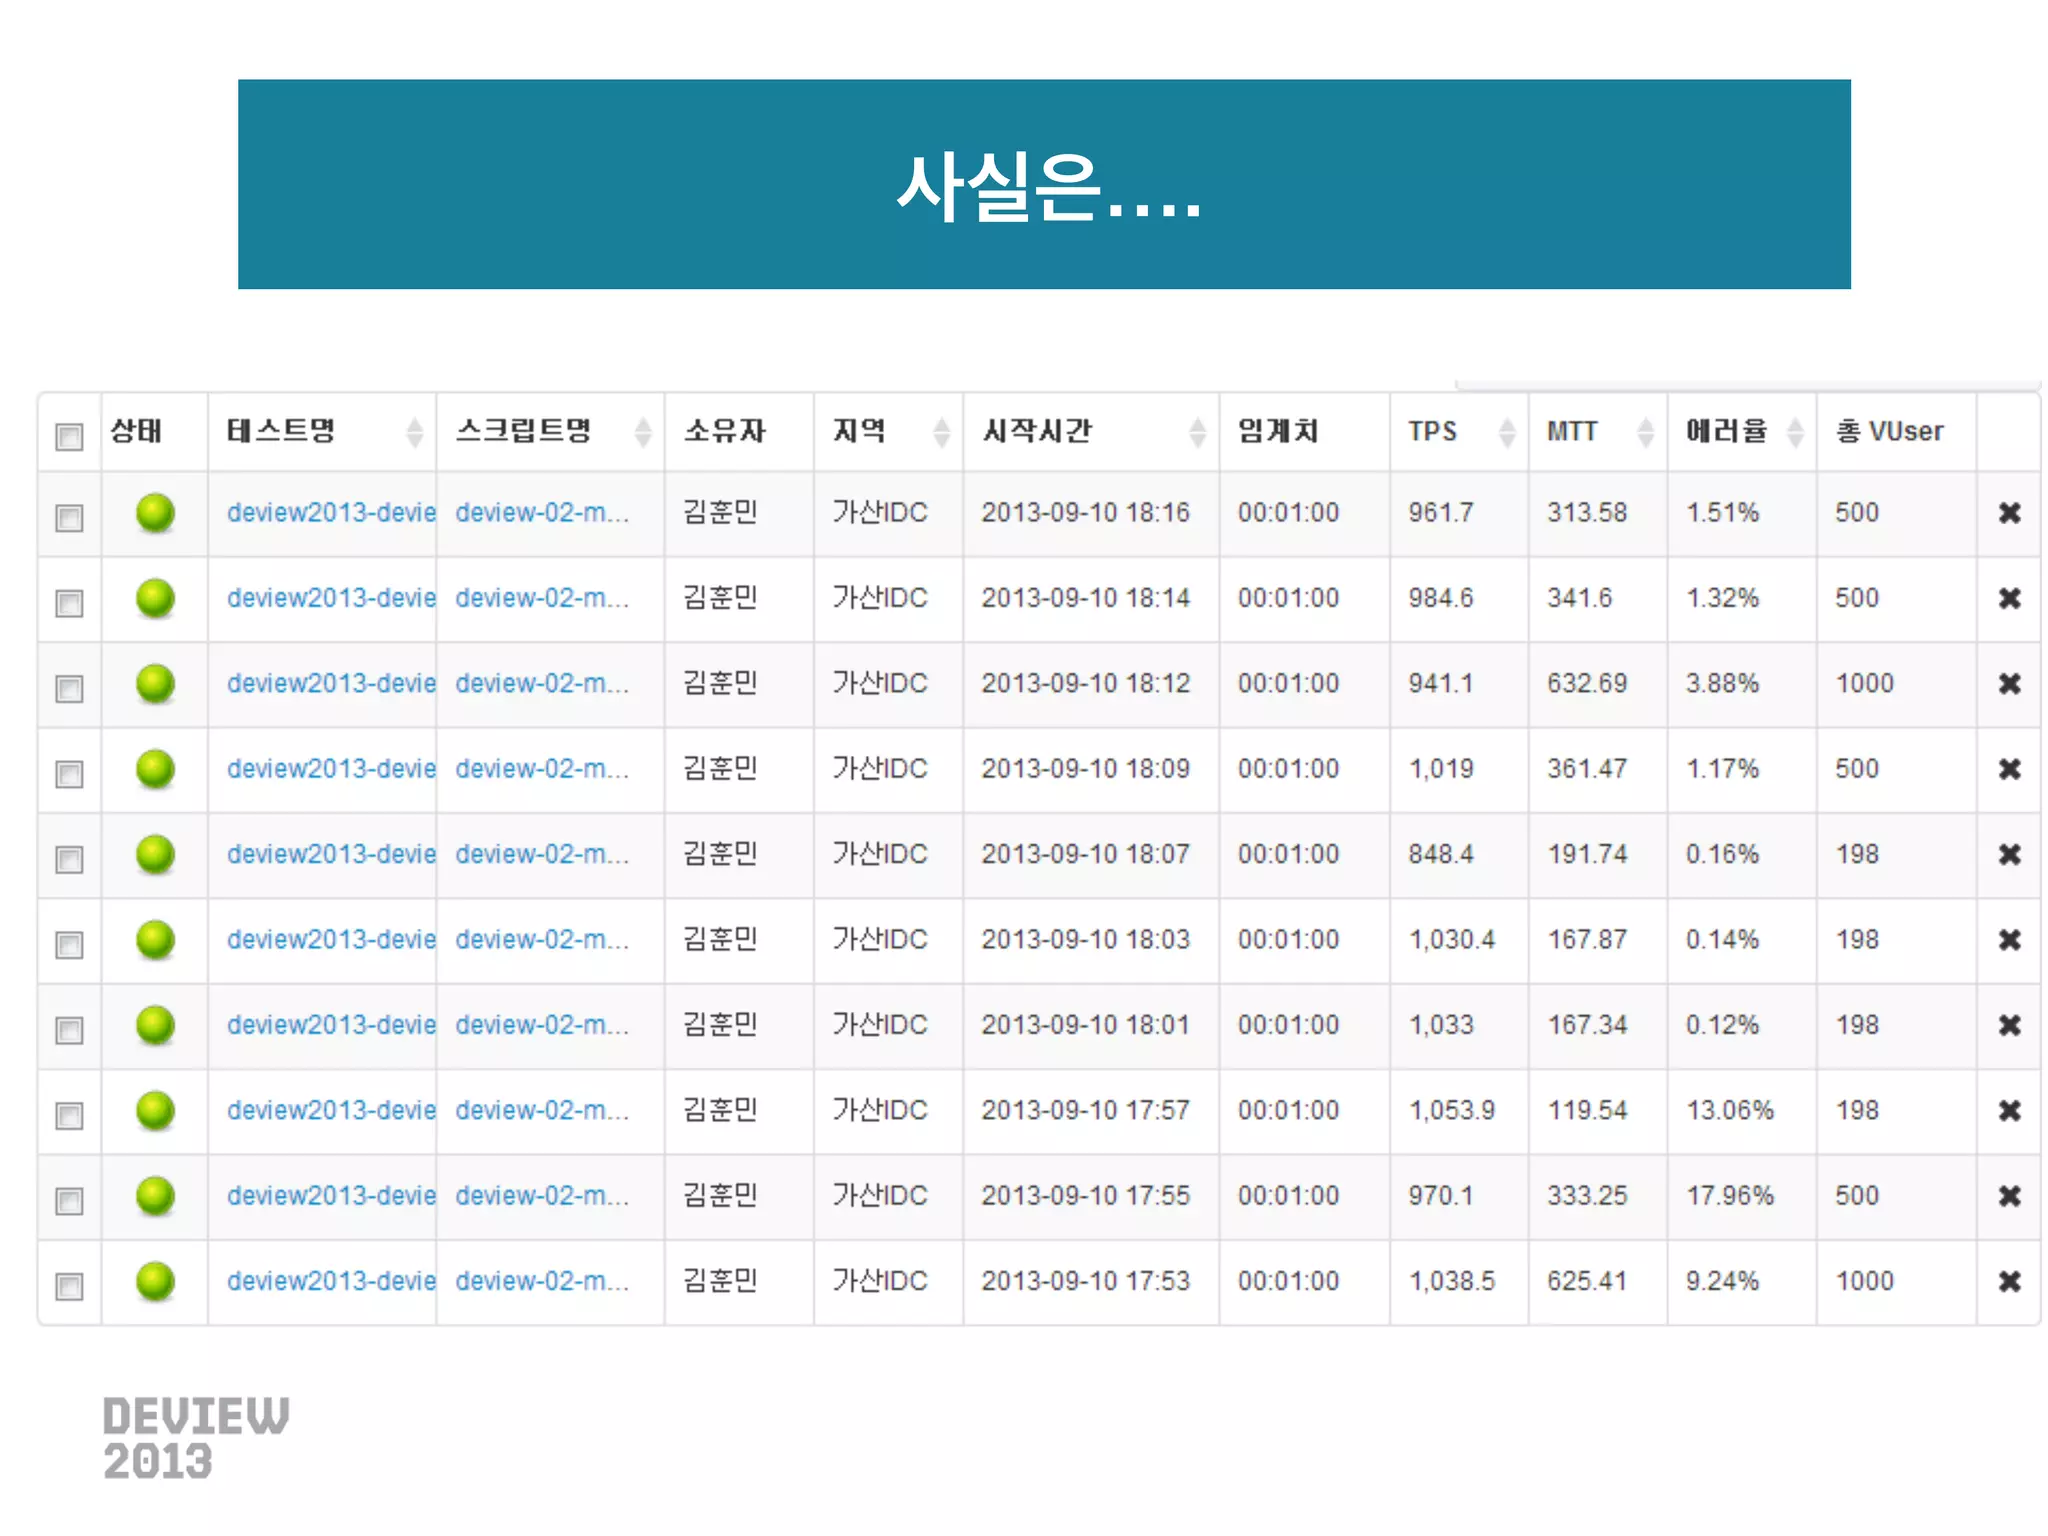Open deview2013-devie test from 17:53
Screen dimensions: 2048x1536
[x=331, y=1281]
